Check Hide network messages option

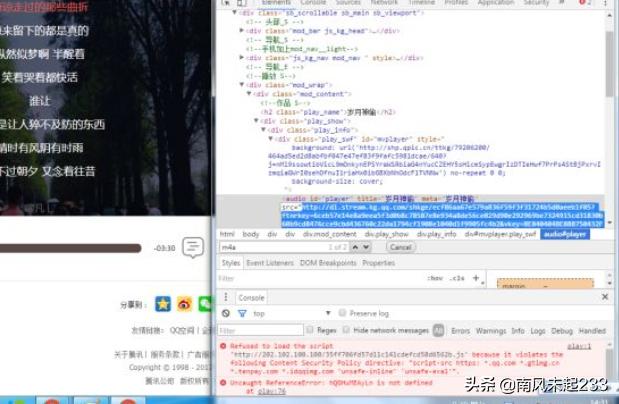coord(347,330)
